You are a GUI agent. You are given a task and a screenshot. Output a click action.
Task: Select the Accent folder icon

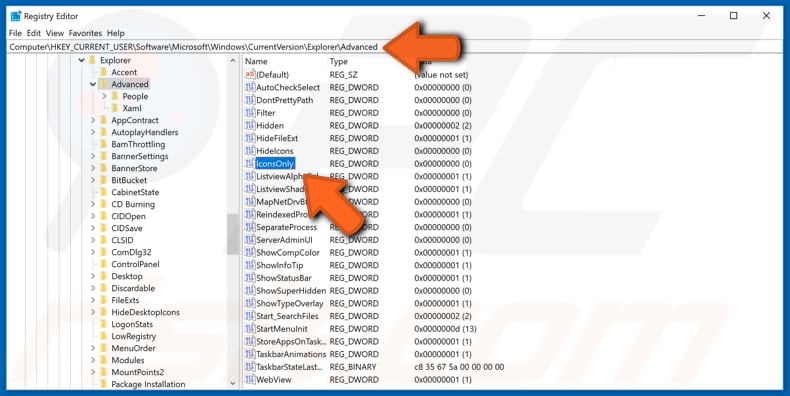(103, 72)
